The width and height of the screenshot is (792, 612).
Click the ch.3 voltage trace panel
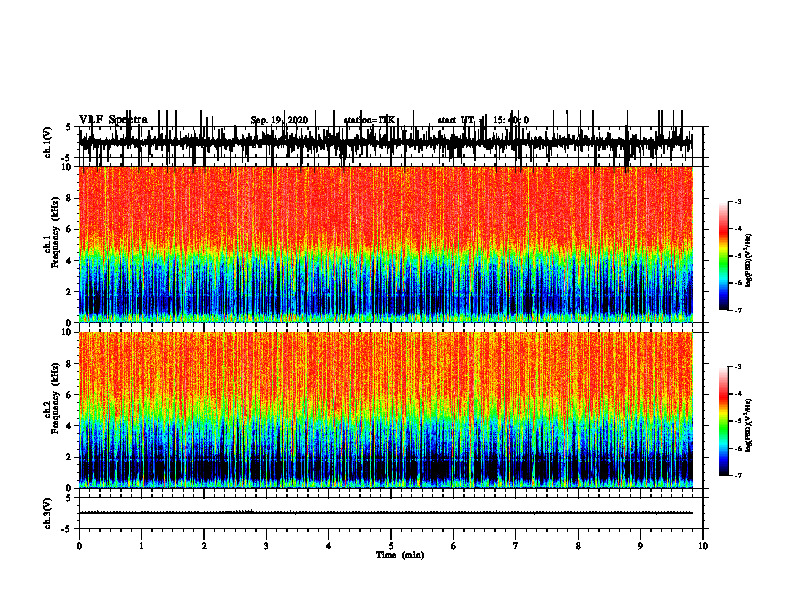390,513
